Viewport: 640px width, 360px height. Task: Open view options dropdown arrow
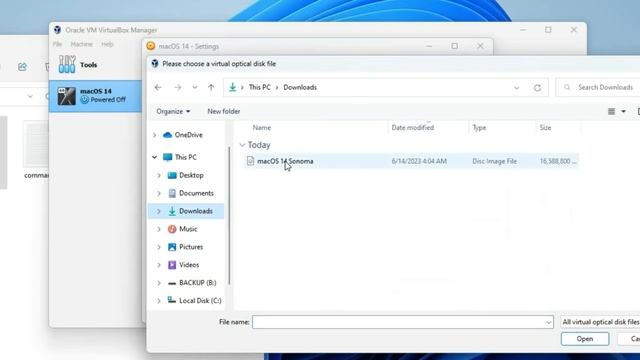point(623,111)
